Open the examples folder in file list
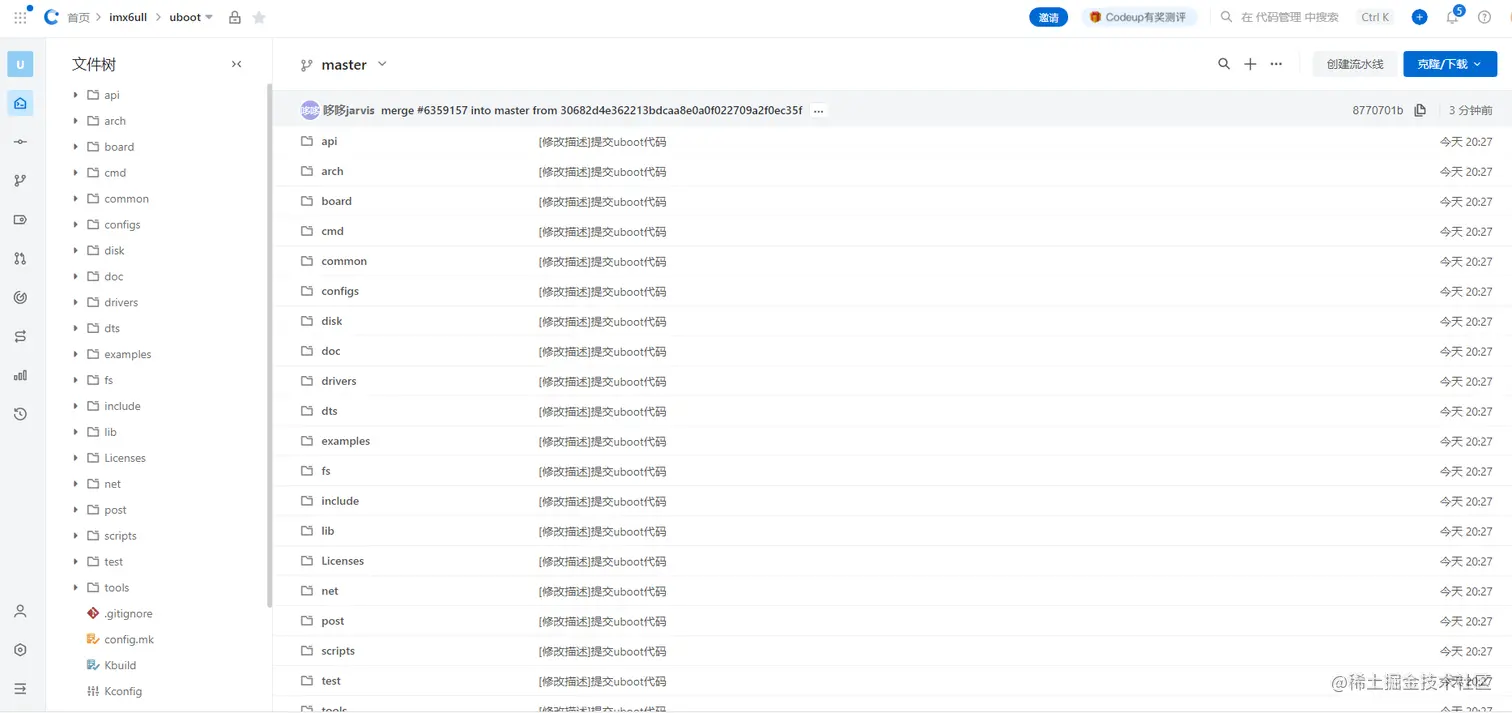This screenshot has height=713, width=1512. (x=345, y=441)
